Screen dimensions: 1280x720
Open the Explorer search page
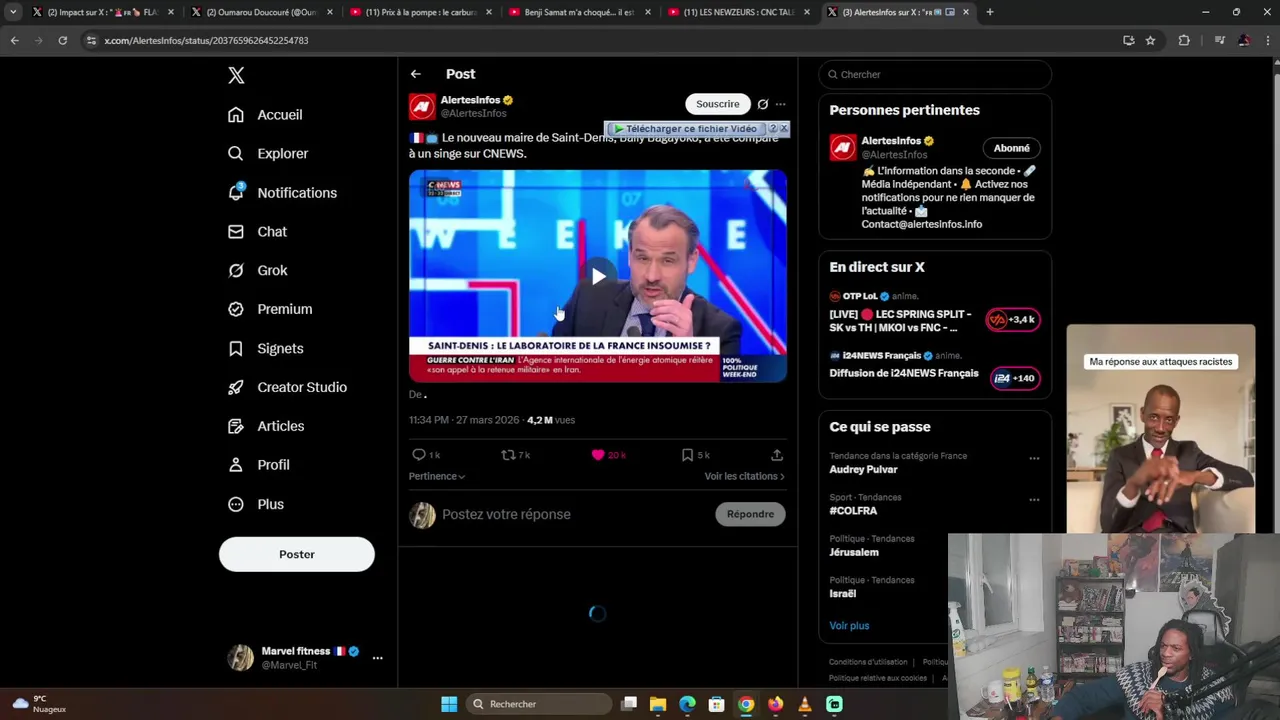pyautogui.click(x=268, y=154)
